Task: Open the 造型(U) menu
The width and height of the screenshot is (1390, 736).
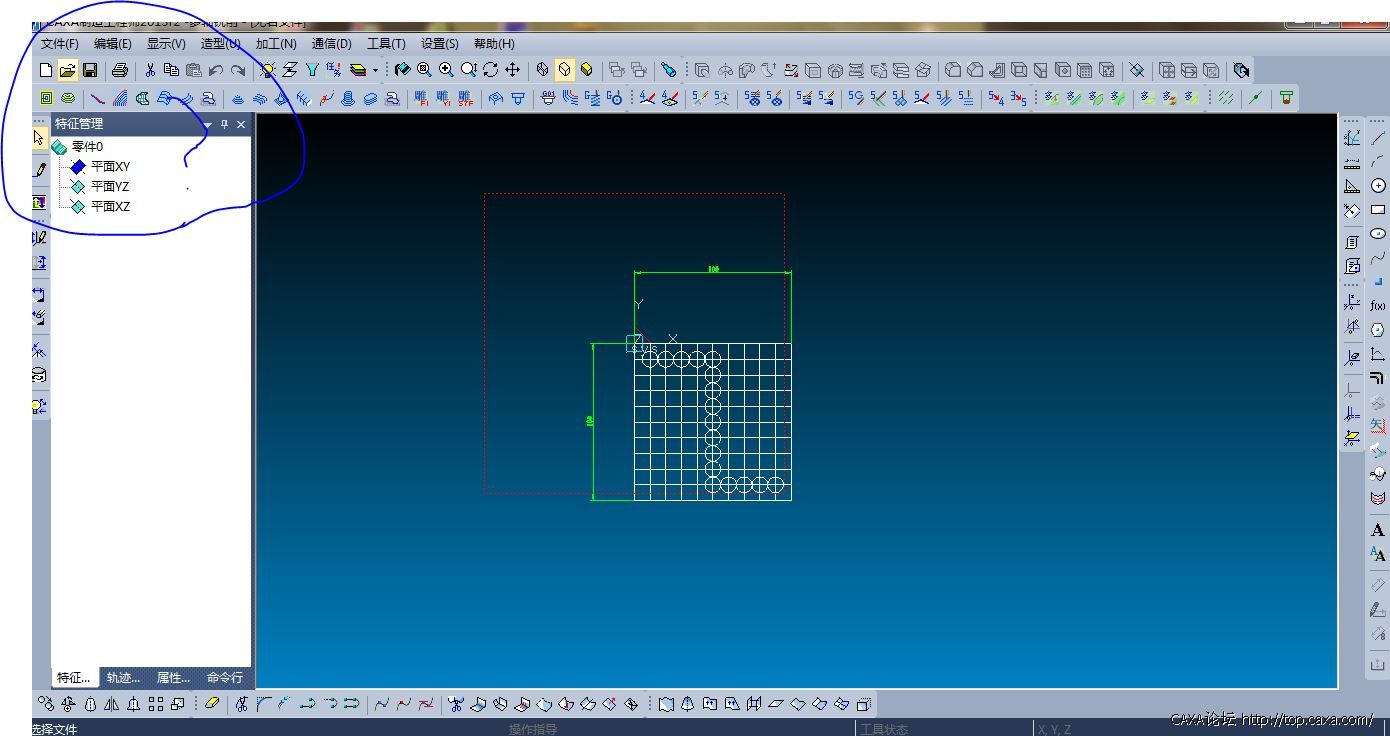Action: (220, 44)
